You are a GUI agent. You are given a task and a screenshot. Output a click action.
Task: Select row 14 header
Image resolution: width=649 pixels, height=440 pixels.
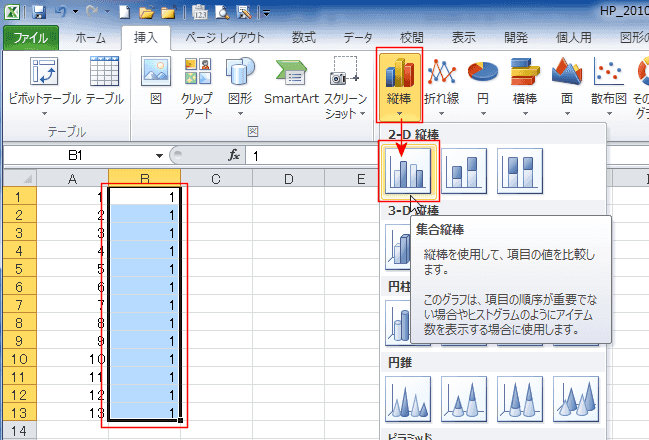pyautogui.click(x=19, y=430)
